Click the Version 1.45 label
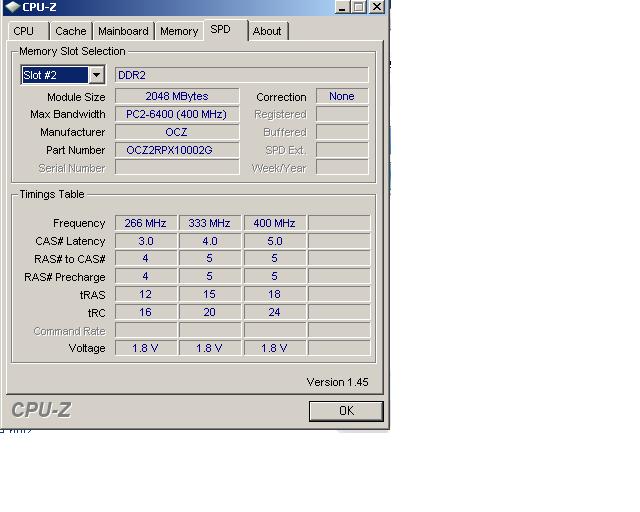640x512 pixels. 338,382
